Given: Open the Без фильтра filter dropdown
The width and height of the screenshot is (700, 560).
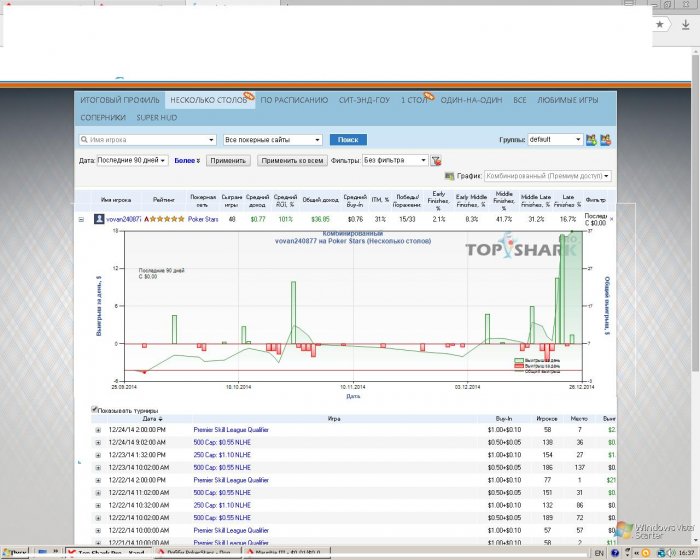Looking at the screenshot, I should [x=395, y=160].
